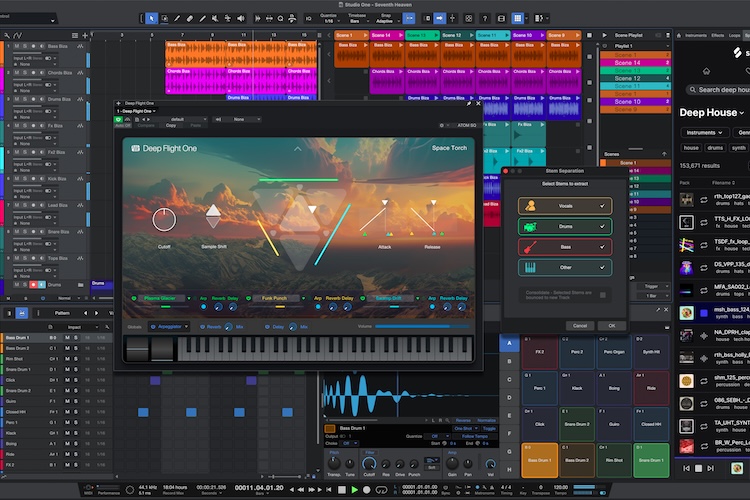Open the Instruments tab in the browser
This screenshot has height=500, width=750.
[695, 35]
